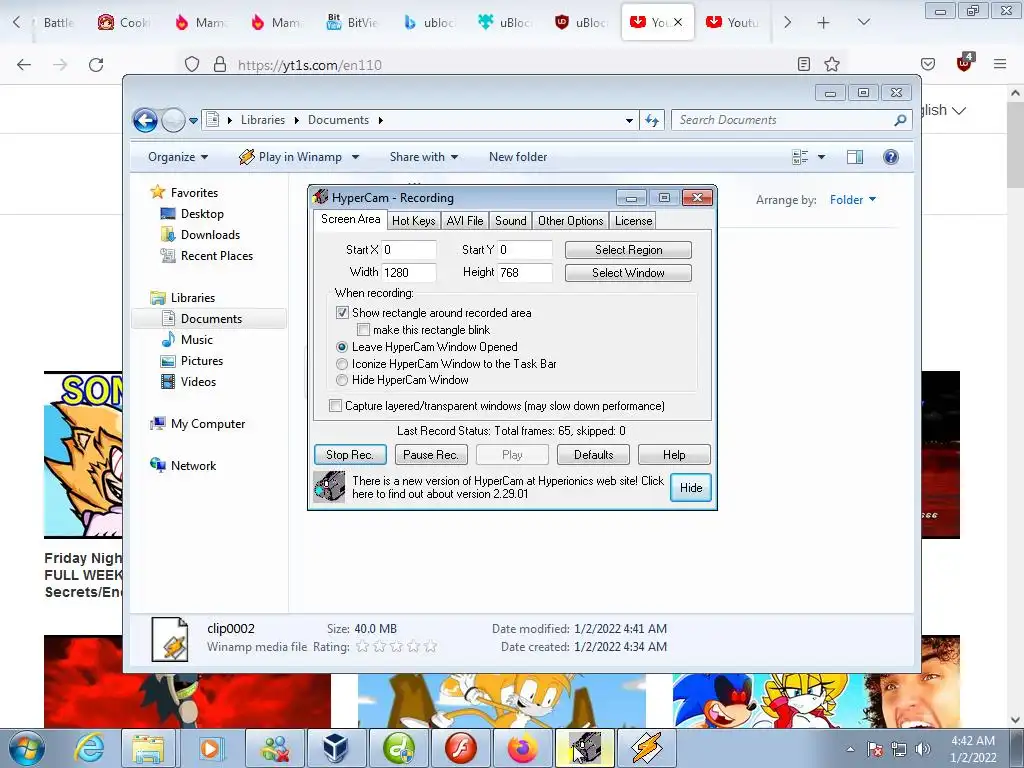The width and height of the screenshot is (1024, 768).
Task: Expand address bar history dropdown in Explorer
Action: (629, 120)
